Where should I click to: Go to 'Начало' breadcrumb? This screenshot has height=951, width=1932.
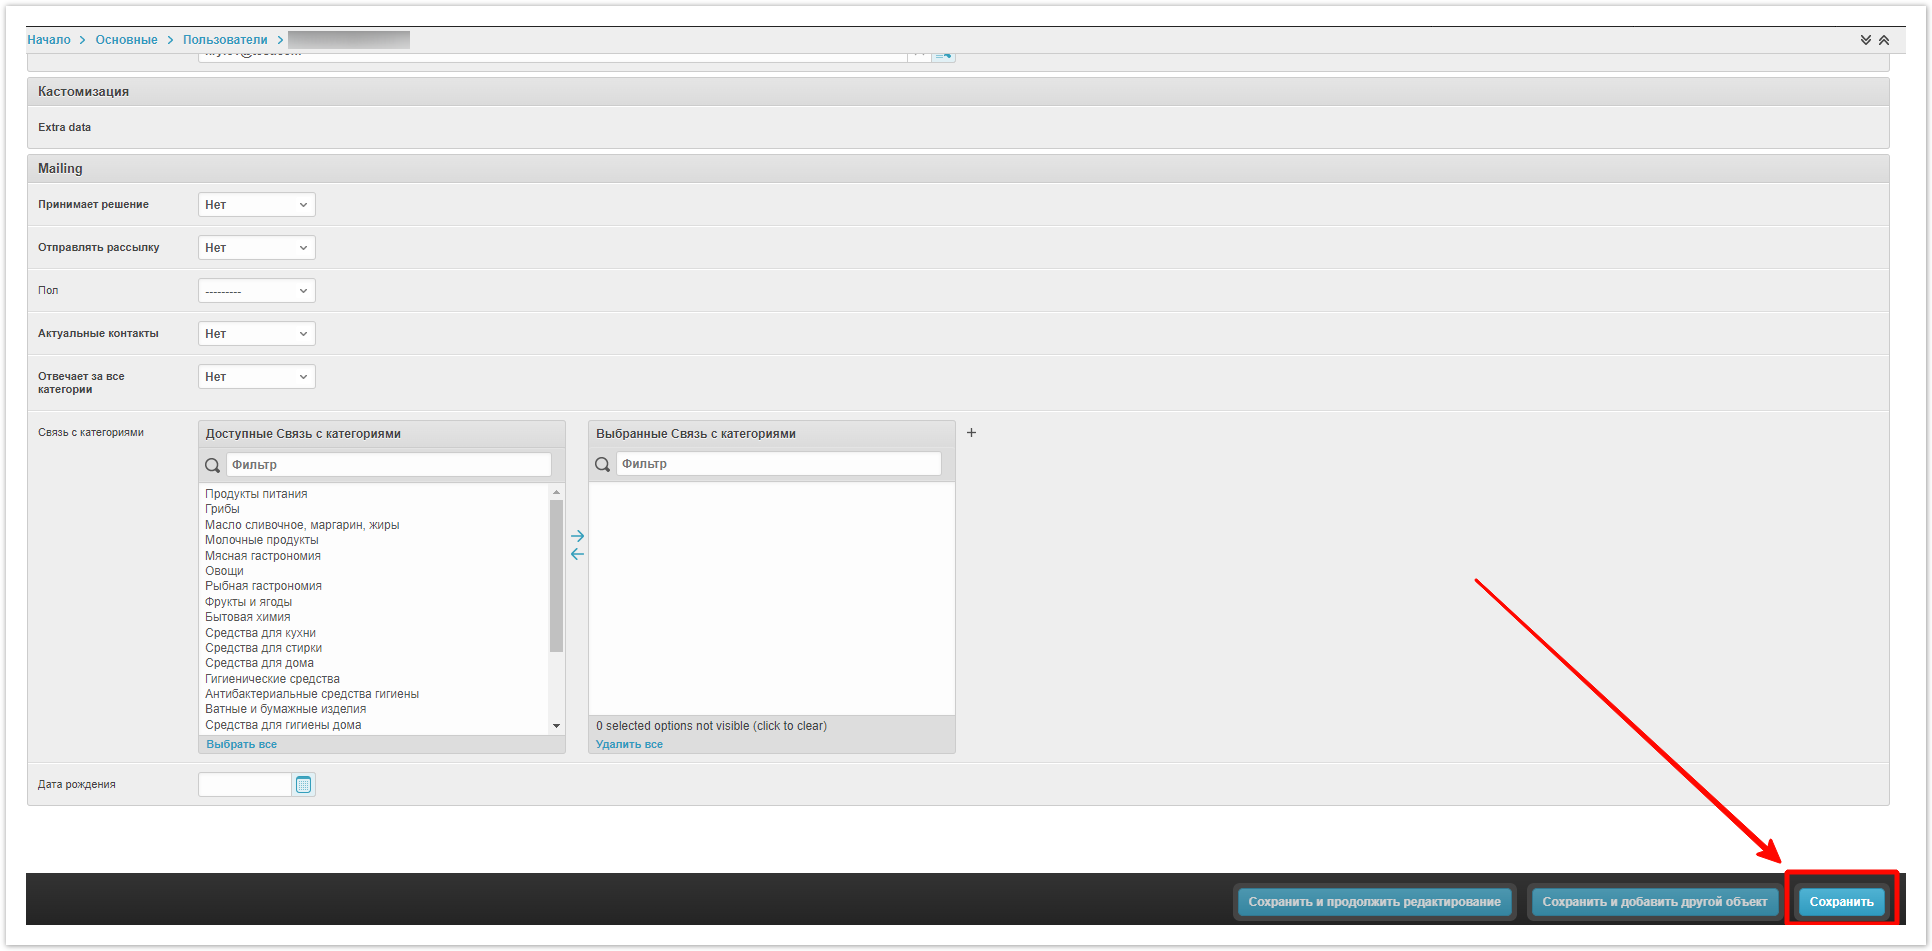click(49, 40)
